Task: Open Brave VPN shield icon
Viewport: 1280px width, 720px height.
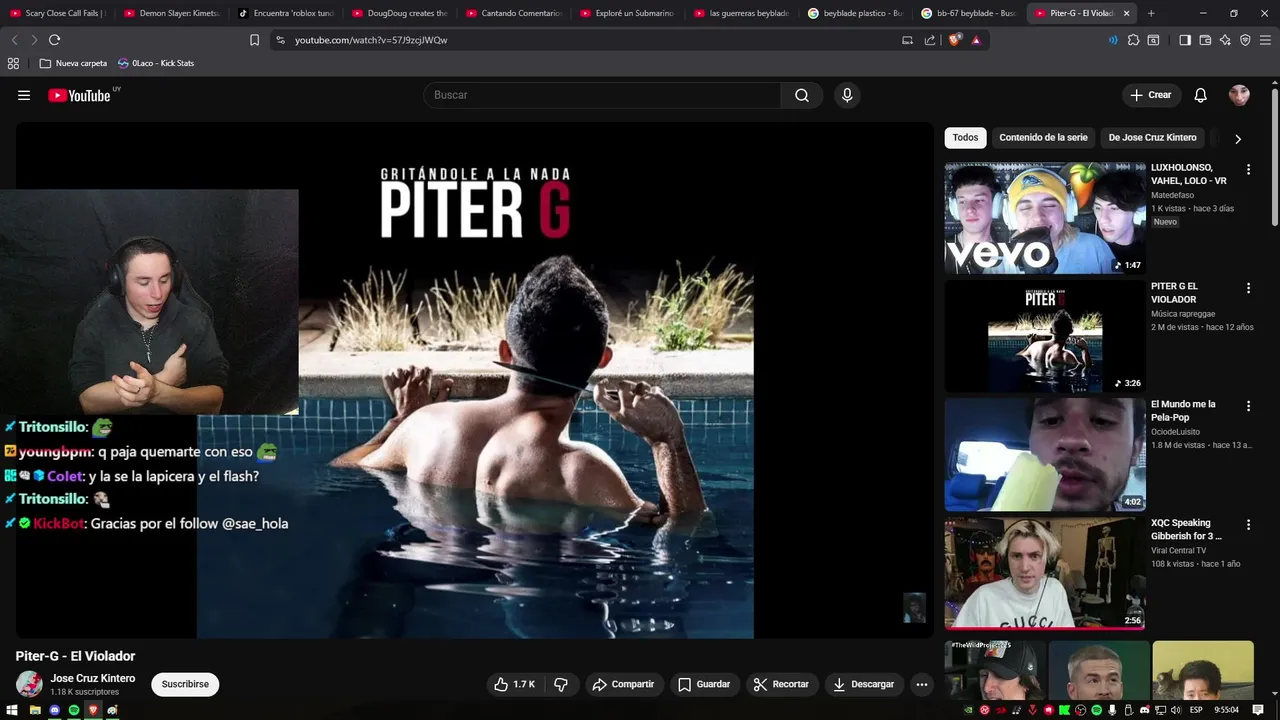Action: pos(1245,40)
